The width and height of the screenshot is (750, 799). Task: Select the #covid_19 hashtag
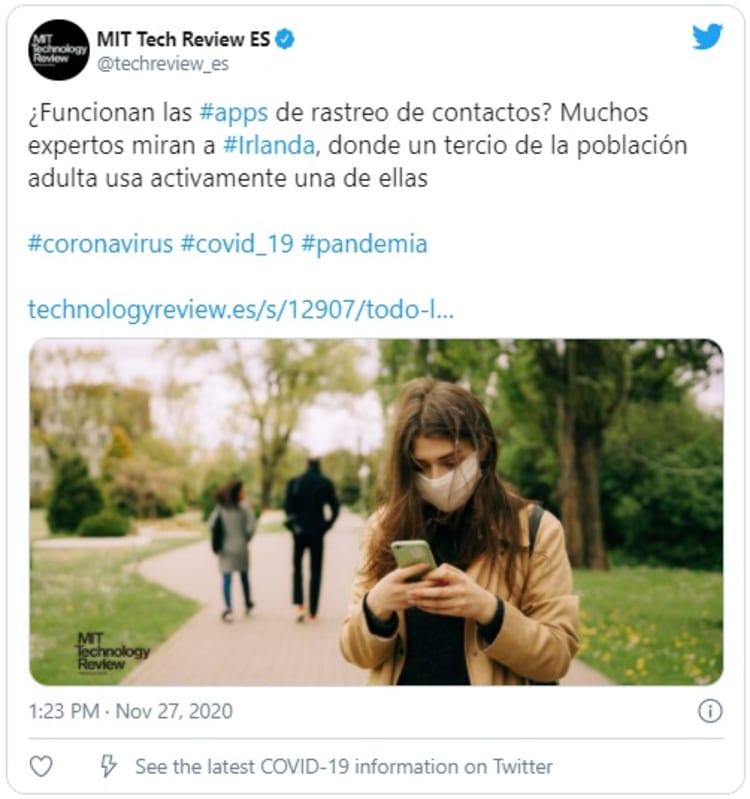237,244
